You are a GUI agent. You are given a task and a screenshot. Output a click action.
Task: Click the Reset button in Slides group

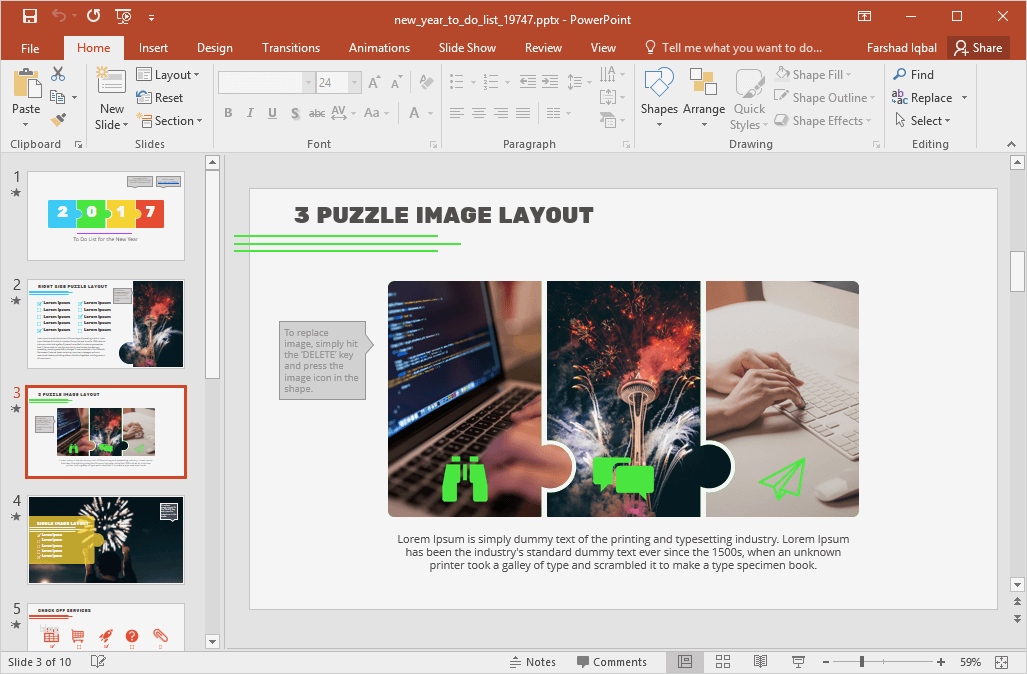(160, 98)
